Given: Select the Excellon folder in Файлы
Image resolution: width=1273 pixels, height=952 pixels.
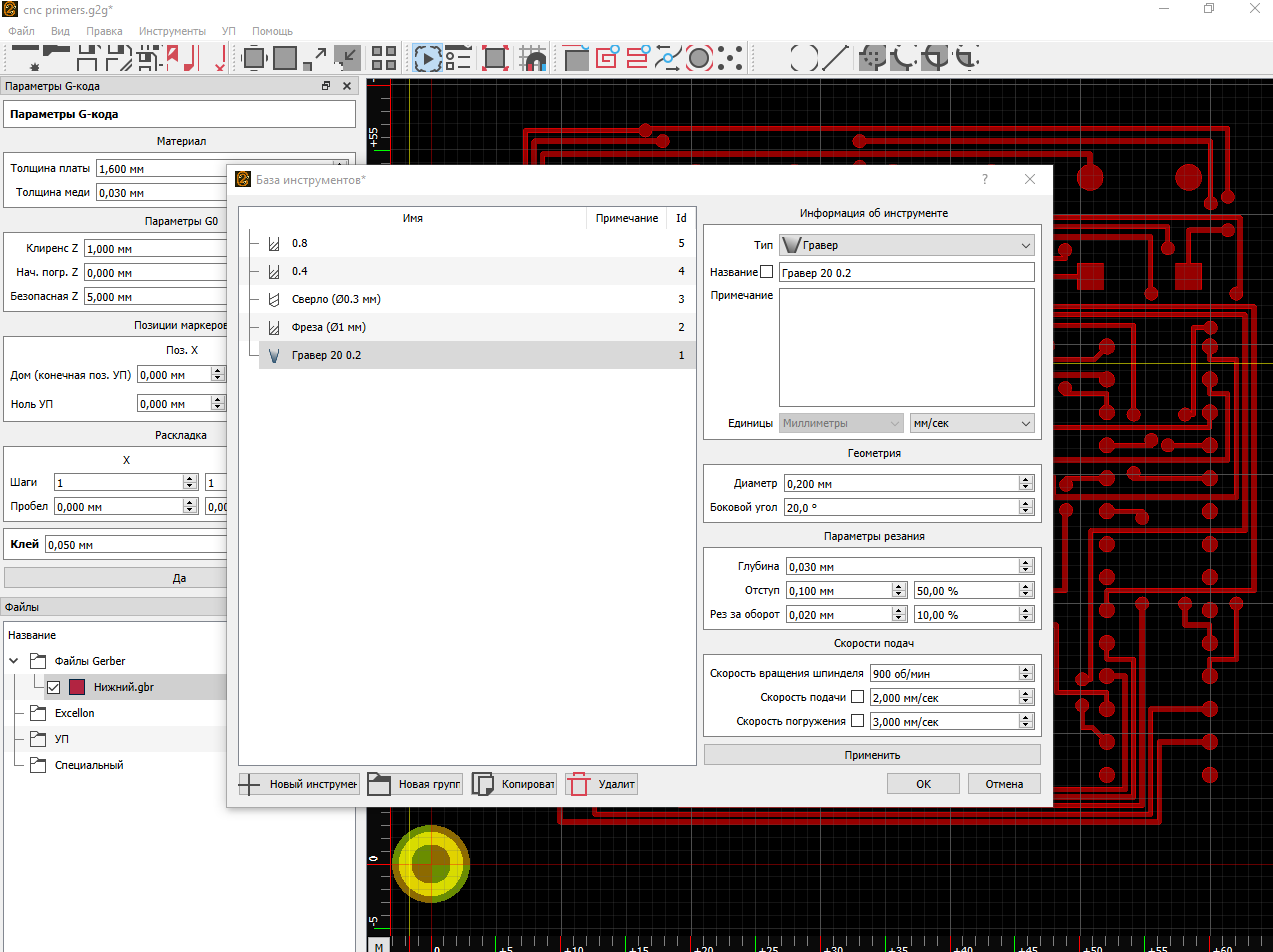Looking at the screenshot, I should pos(75,713).
